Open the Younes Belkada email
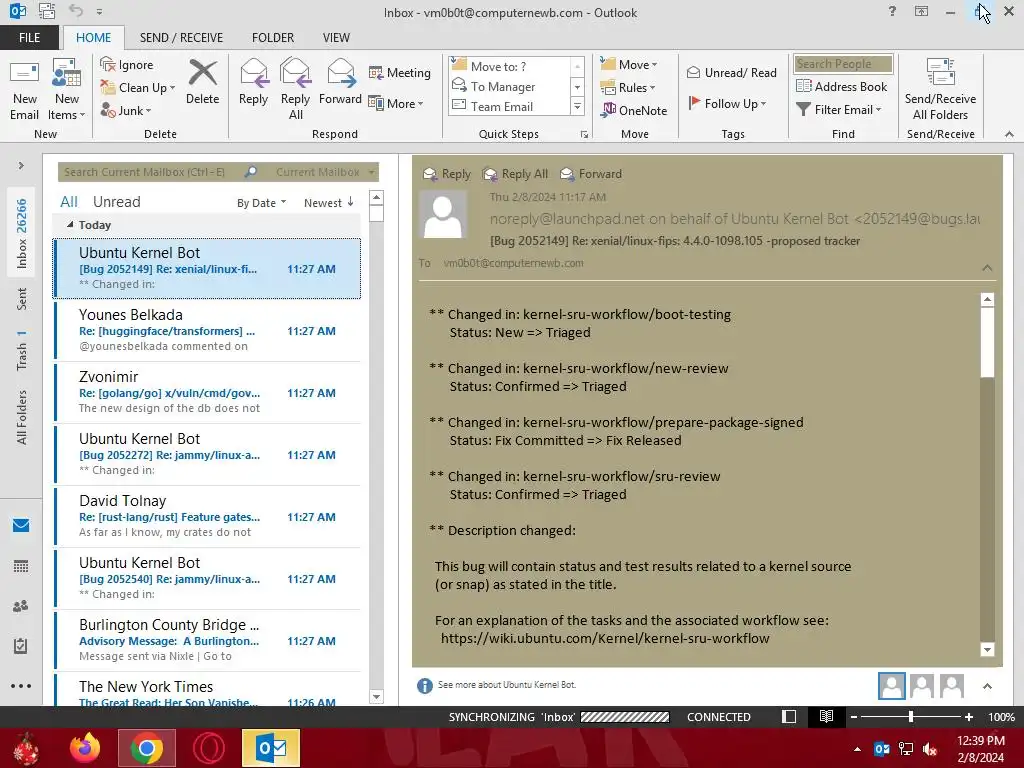This screenshot has height=768, width=1024. (207, 330)
